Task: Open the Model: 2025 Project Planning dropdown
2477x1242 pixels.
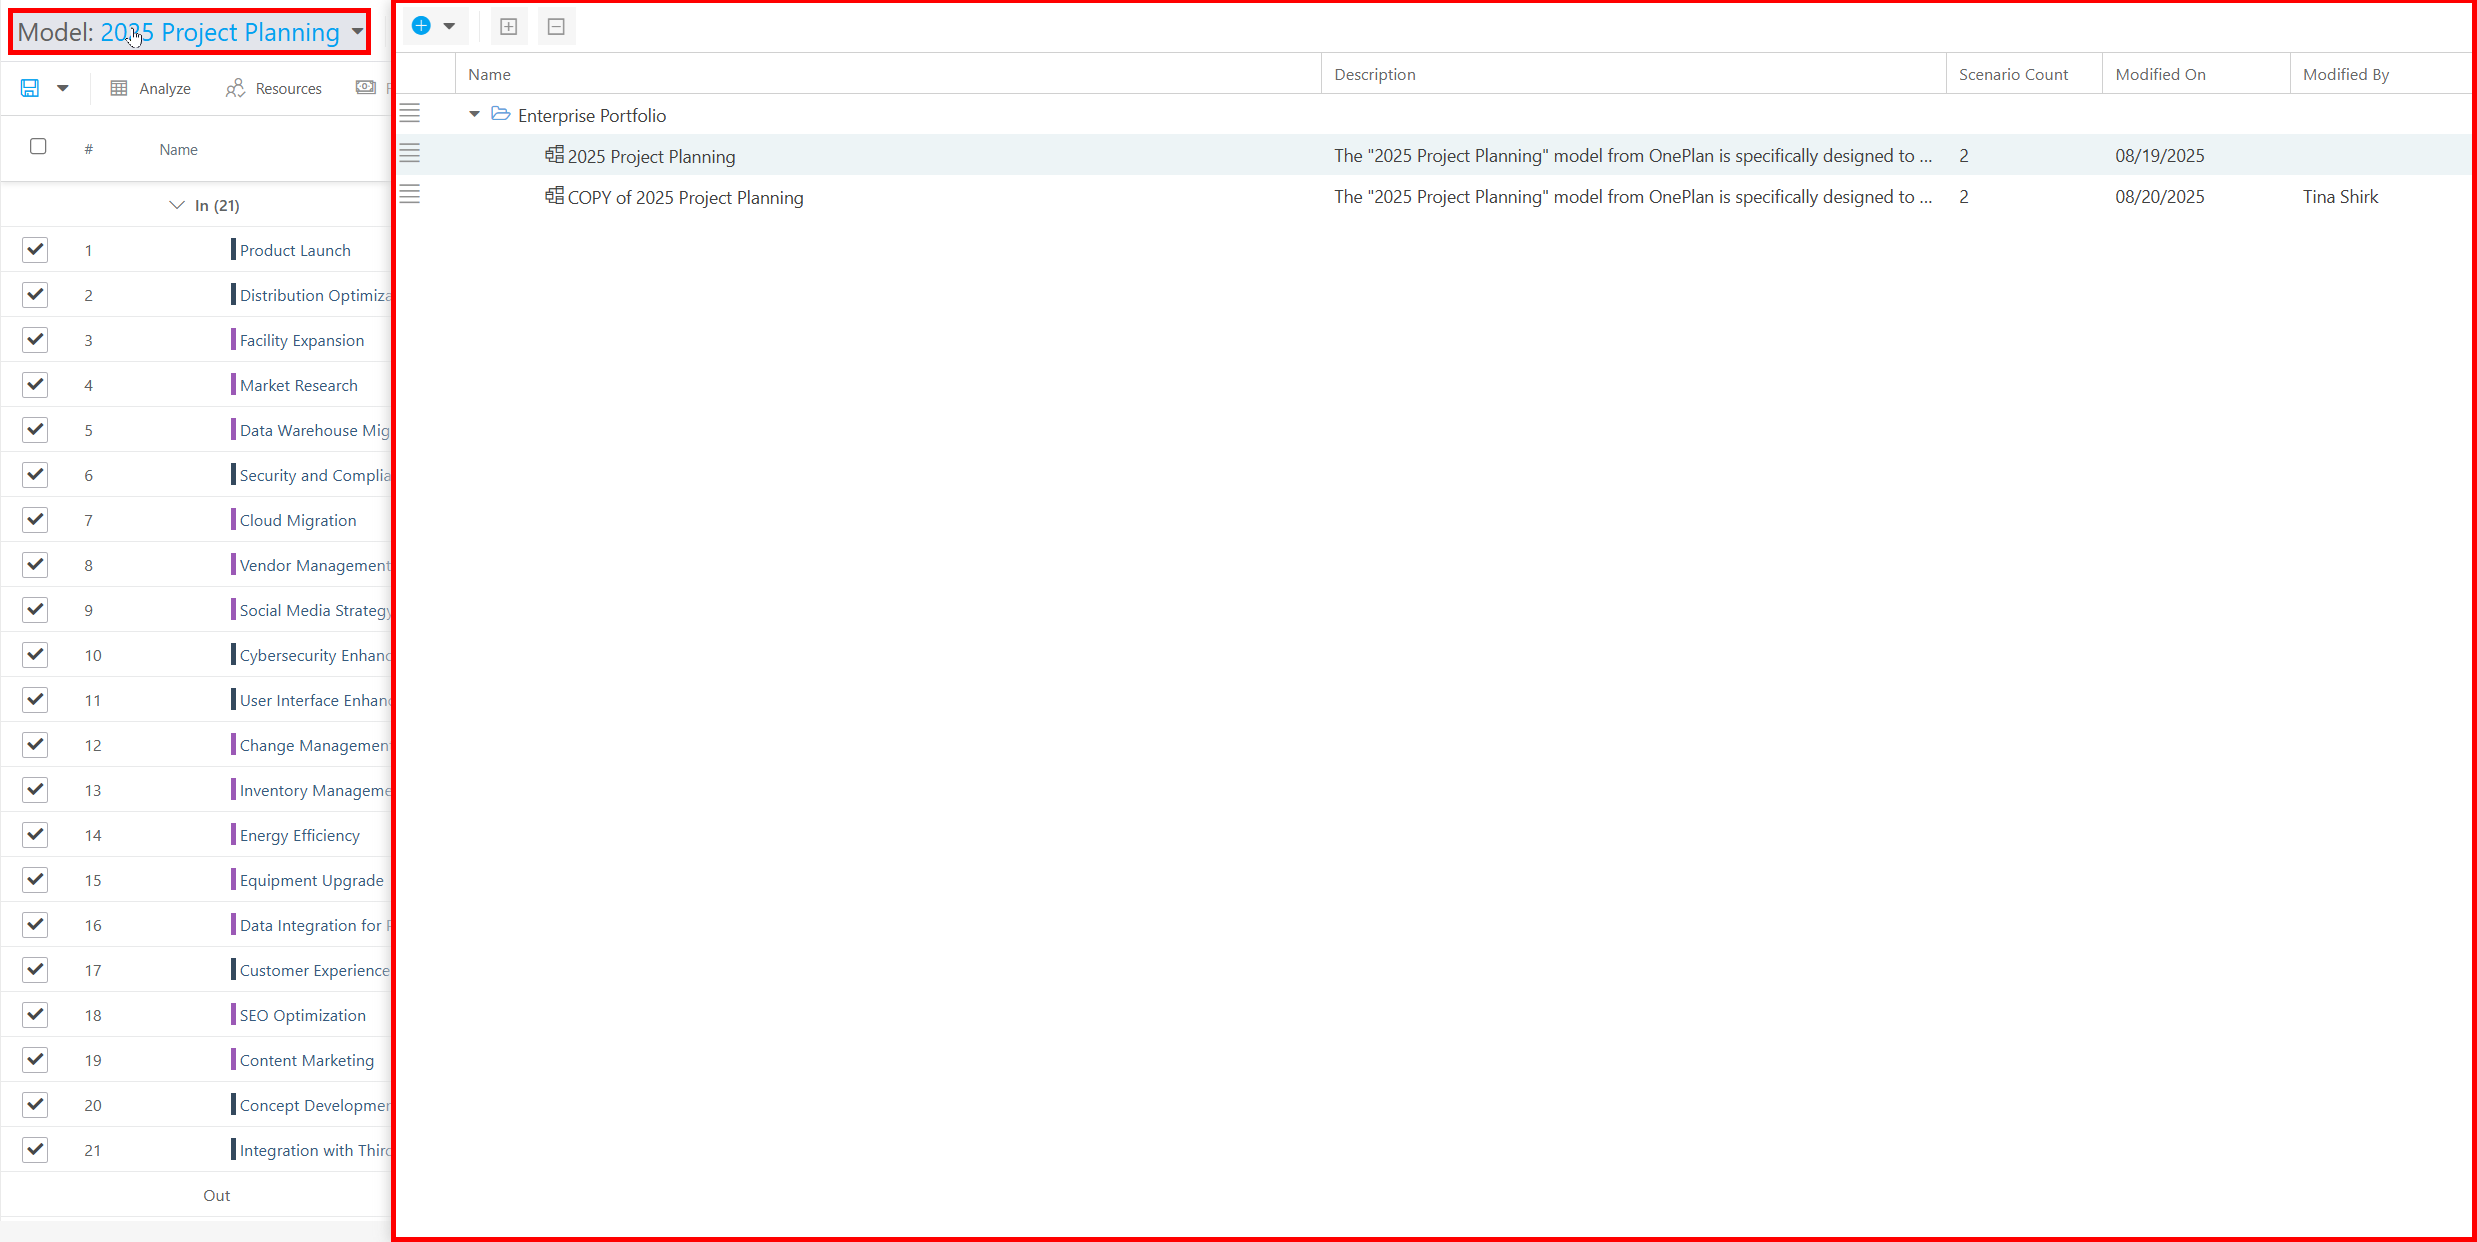Action: coord(190,32)
